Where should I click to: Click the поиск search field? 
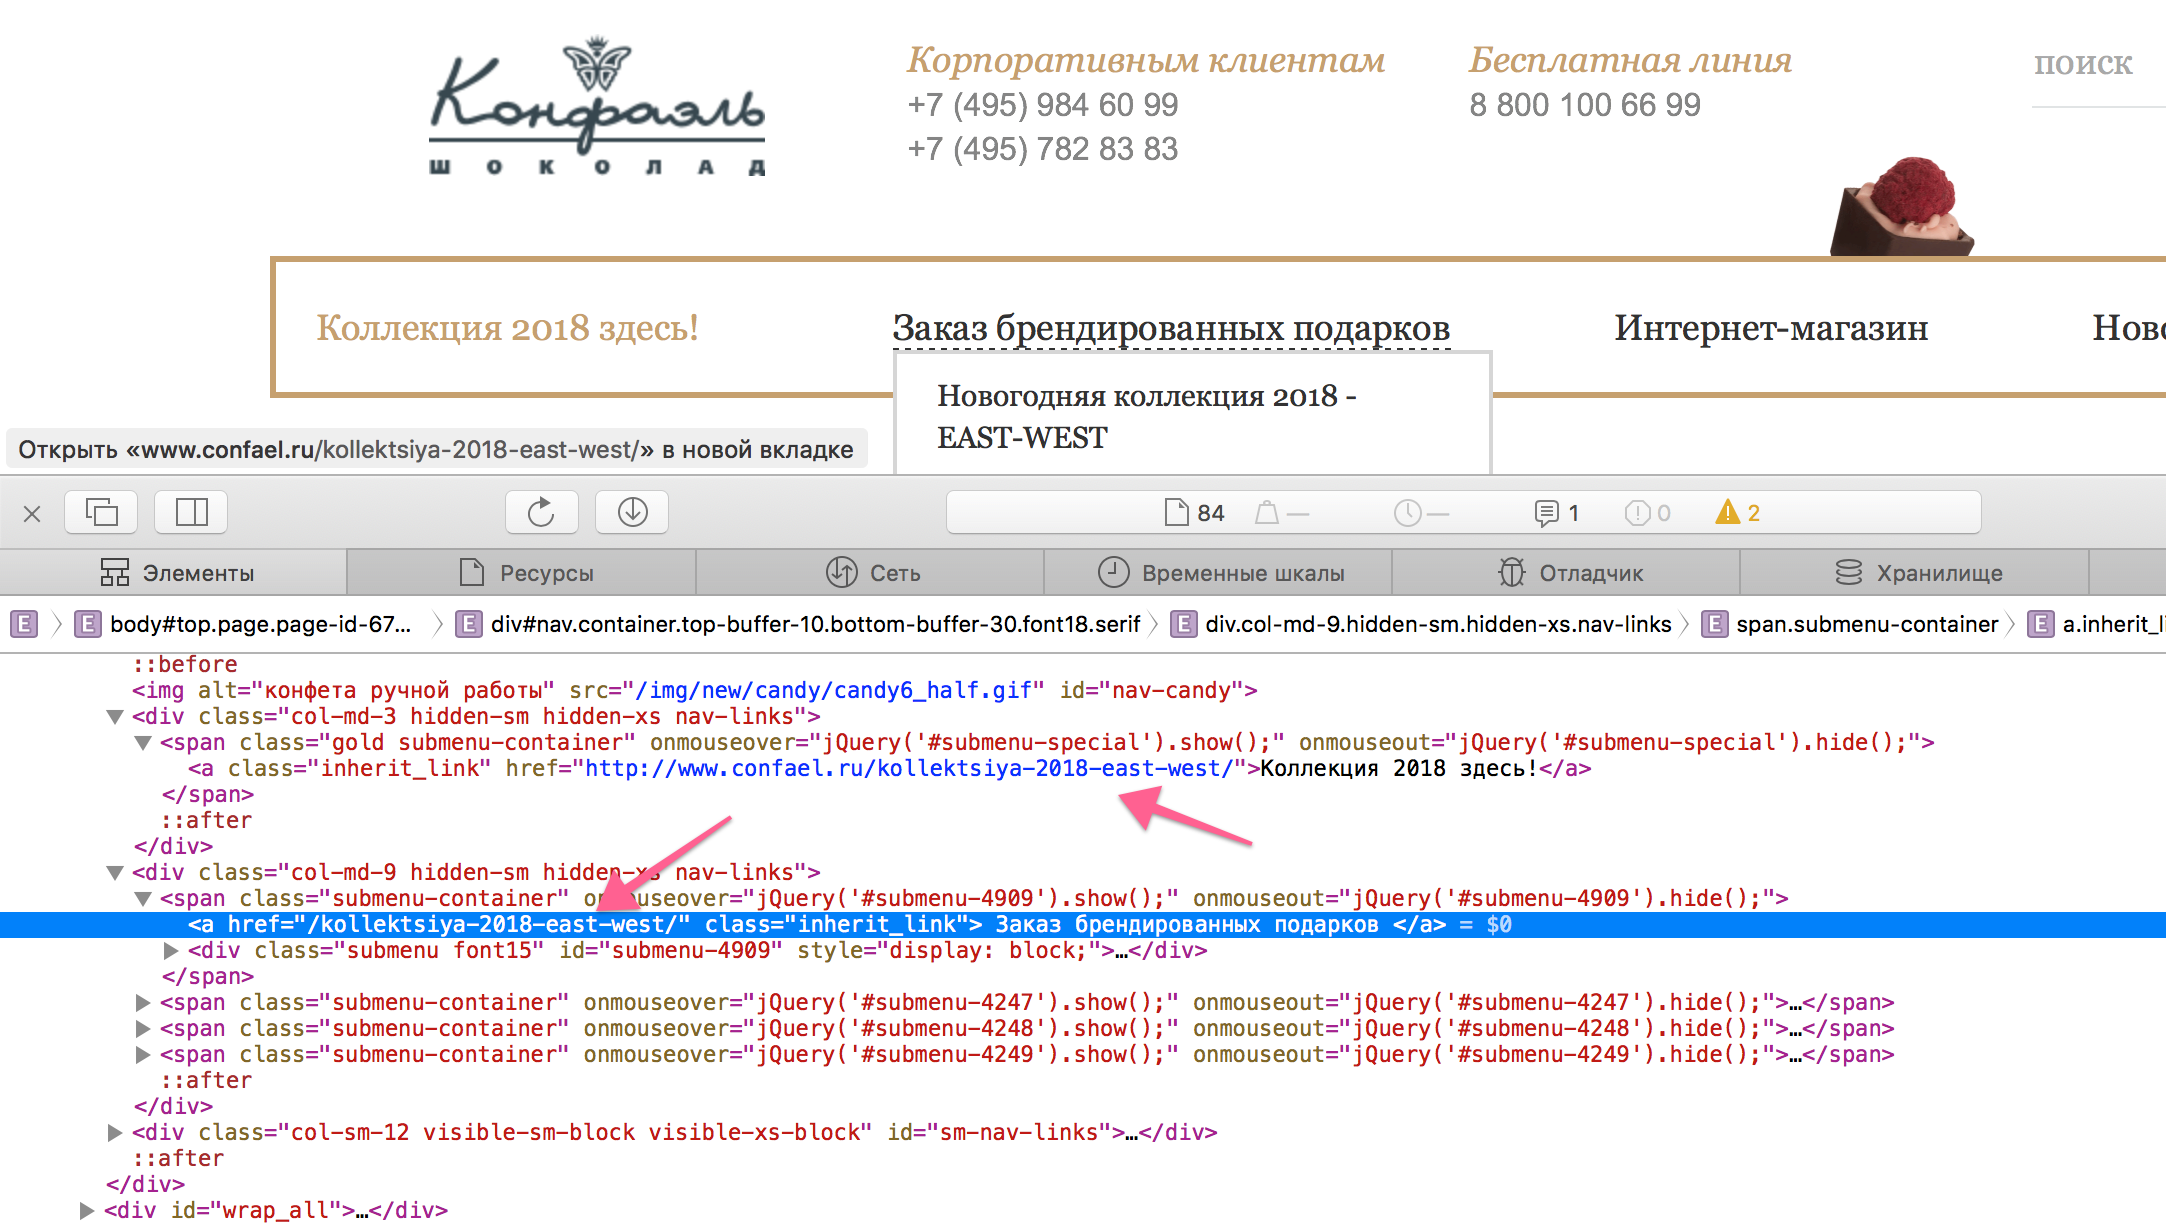point(2098,65)
